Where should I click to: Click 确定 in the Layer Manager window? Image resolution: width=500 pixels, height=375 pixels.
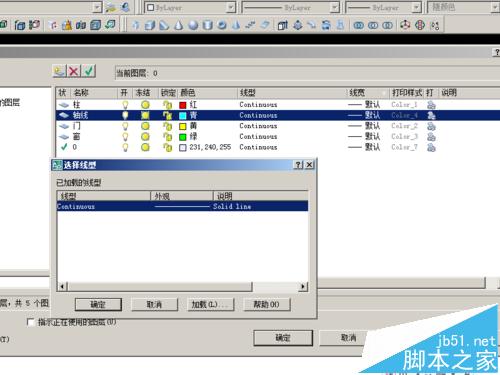pos(283,338)
